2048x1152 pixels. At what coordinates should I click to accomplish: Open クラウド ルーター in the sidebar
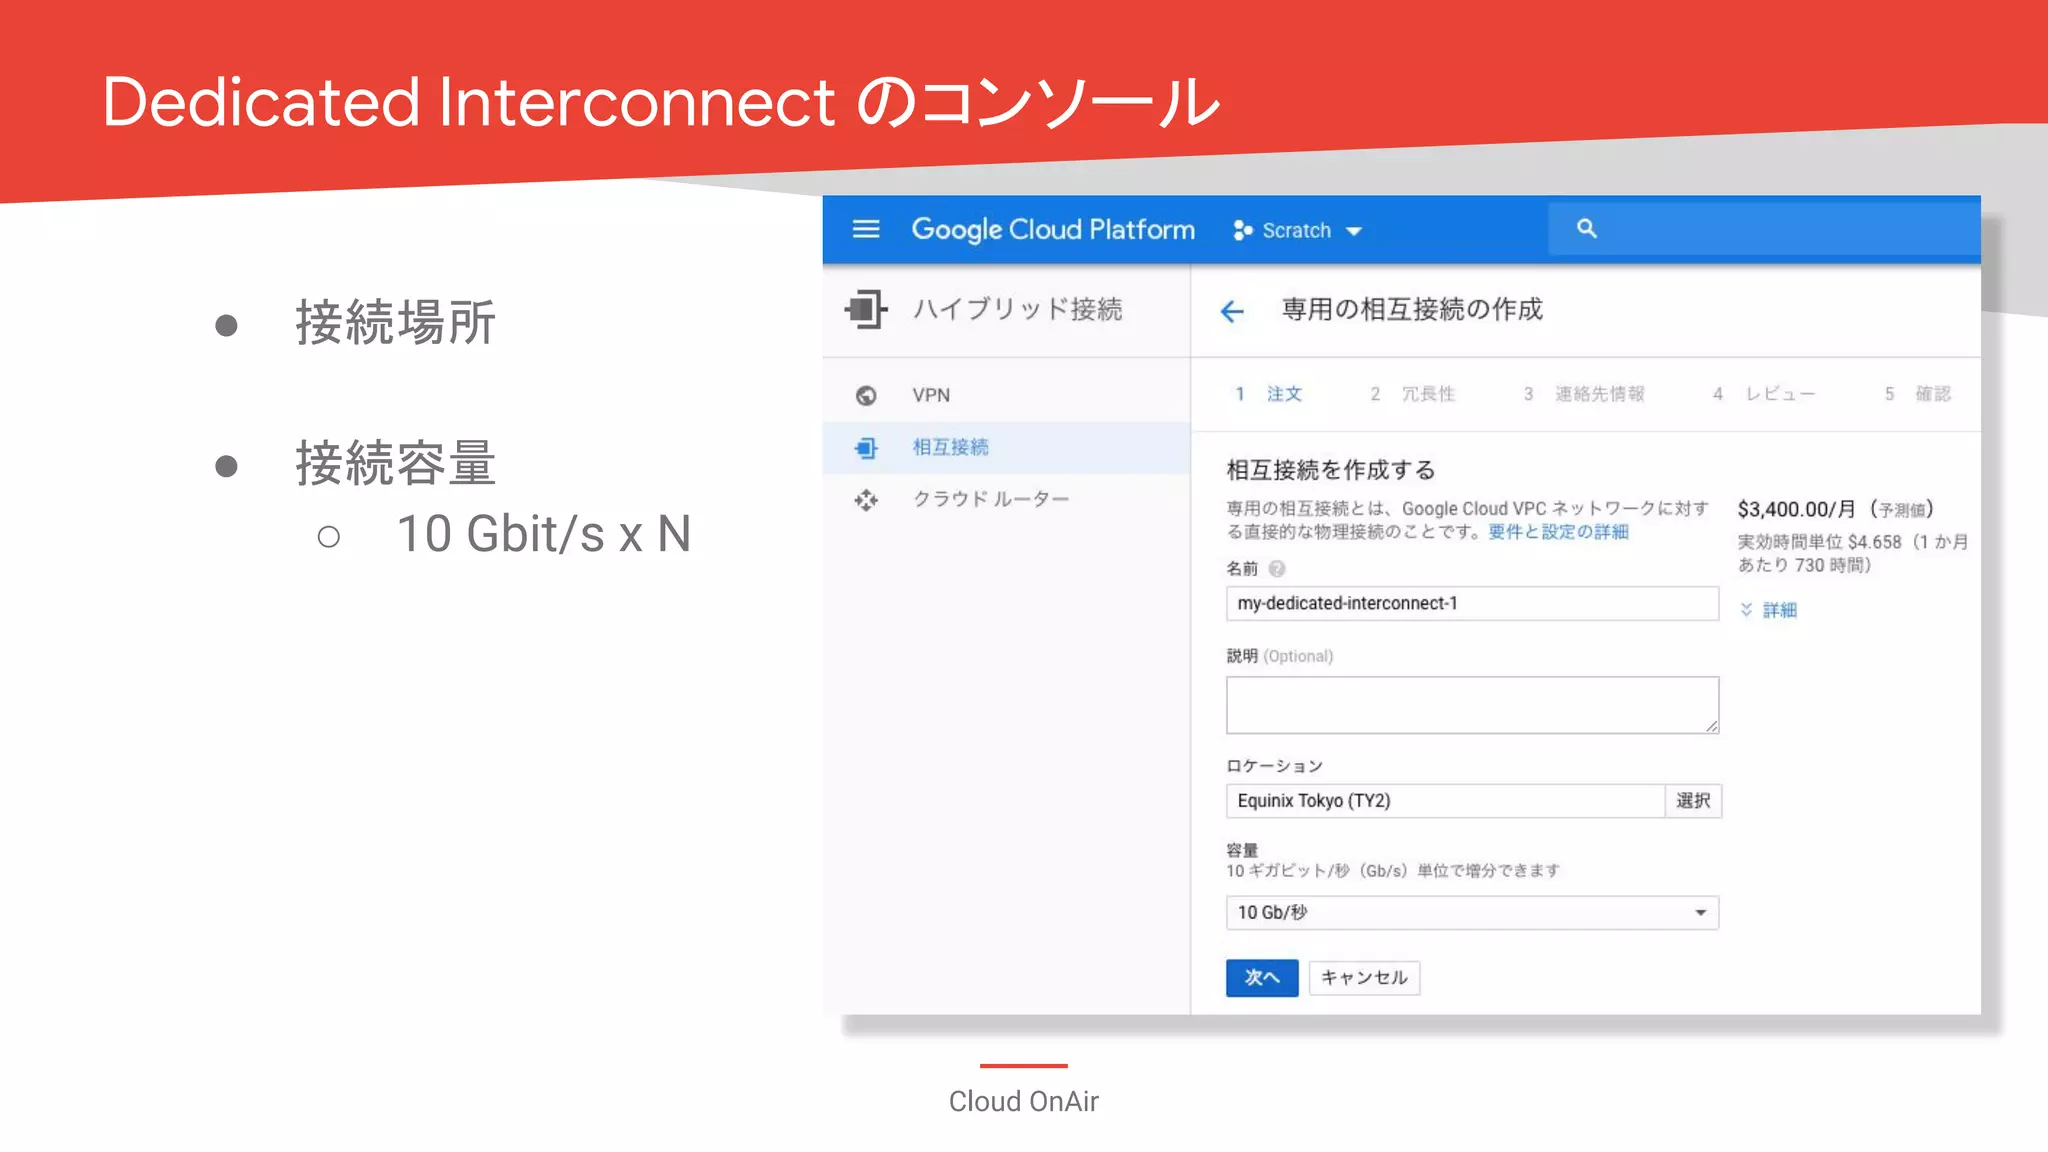(x=1006, y=499)
